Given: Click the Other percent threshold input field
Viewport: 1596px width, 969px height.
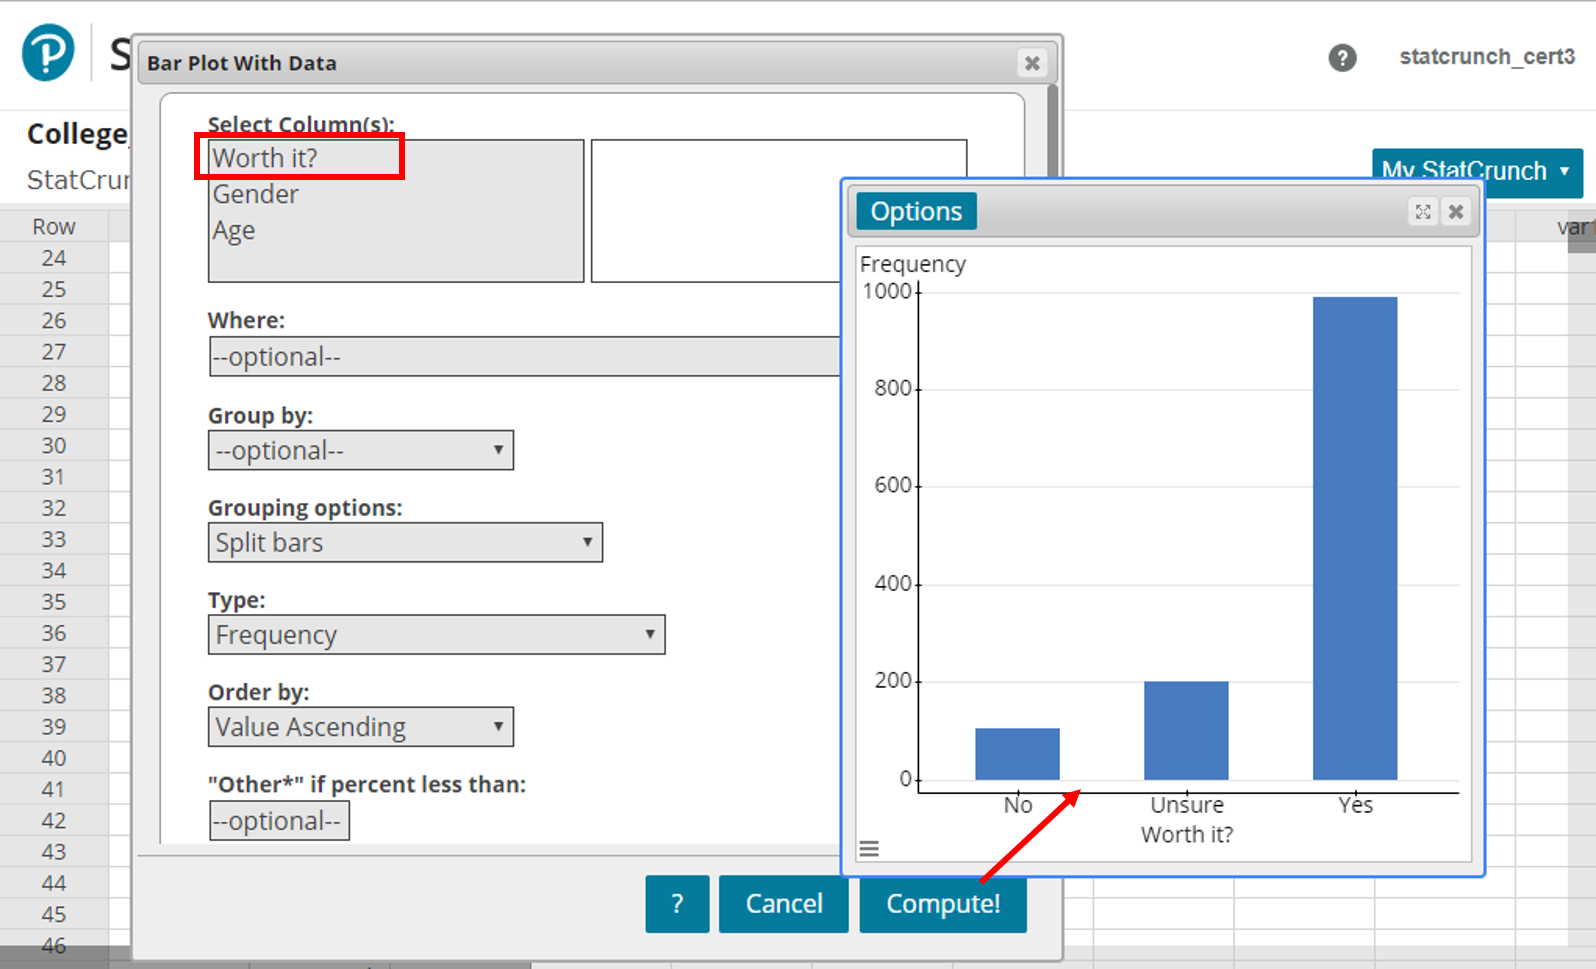Looking at the screenshot, I should [x=279, y=821].
